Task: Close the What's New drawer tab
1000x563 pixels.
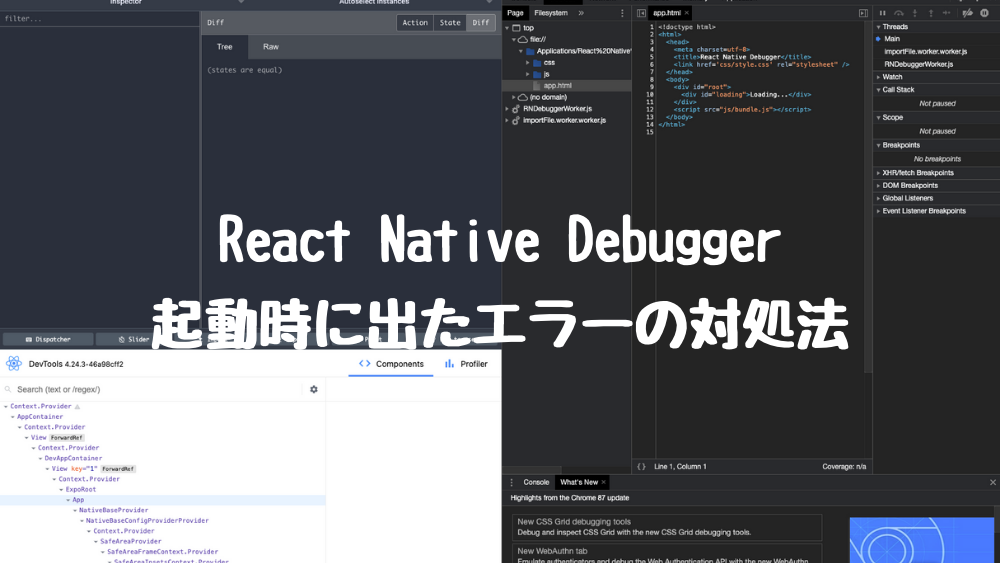Action: click(x=603, y=483)
